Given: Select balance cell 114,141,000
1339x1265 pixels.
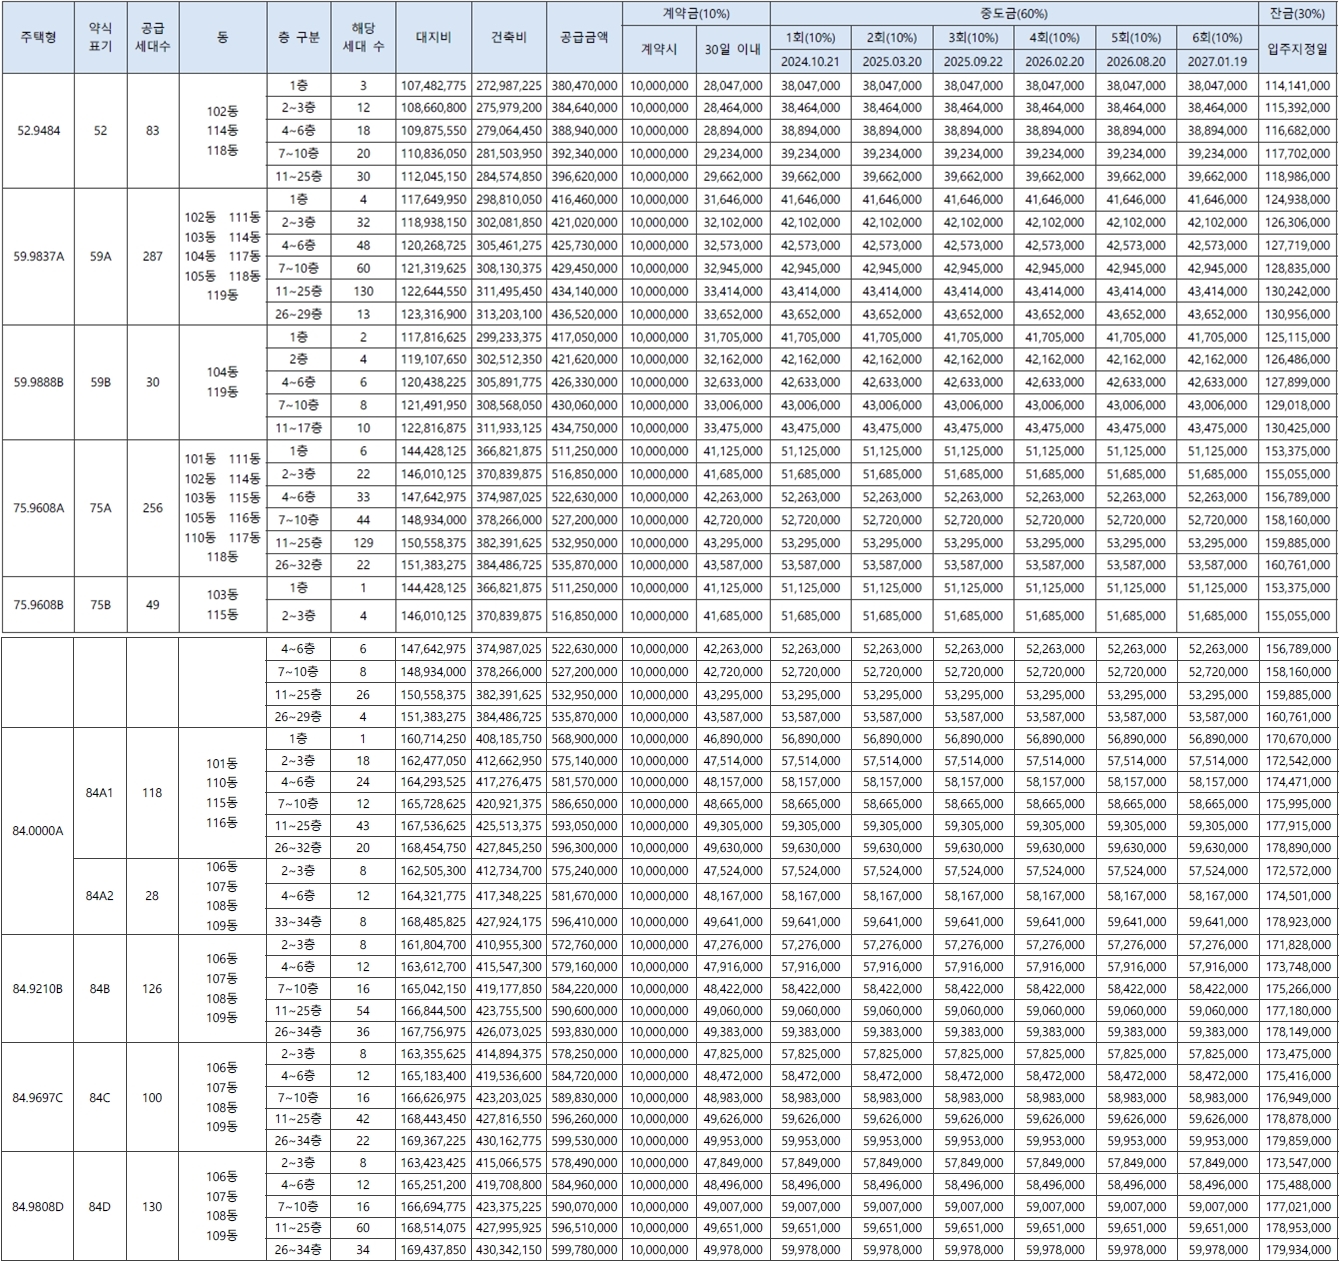Looking at the screenshot, I should tap(1297, 86).
